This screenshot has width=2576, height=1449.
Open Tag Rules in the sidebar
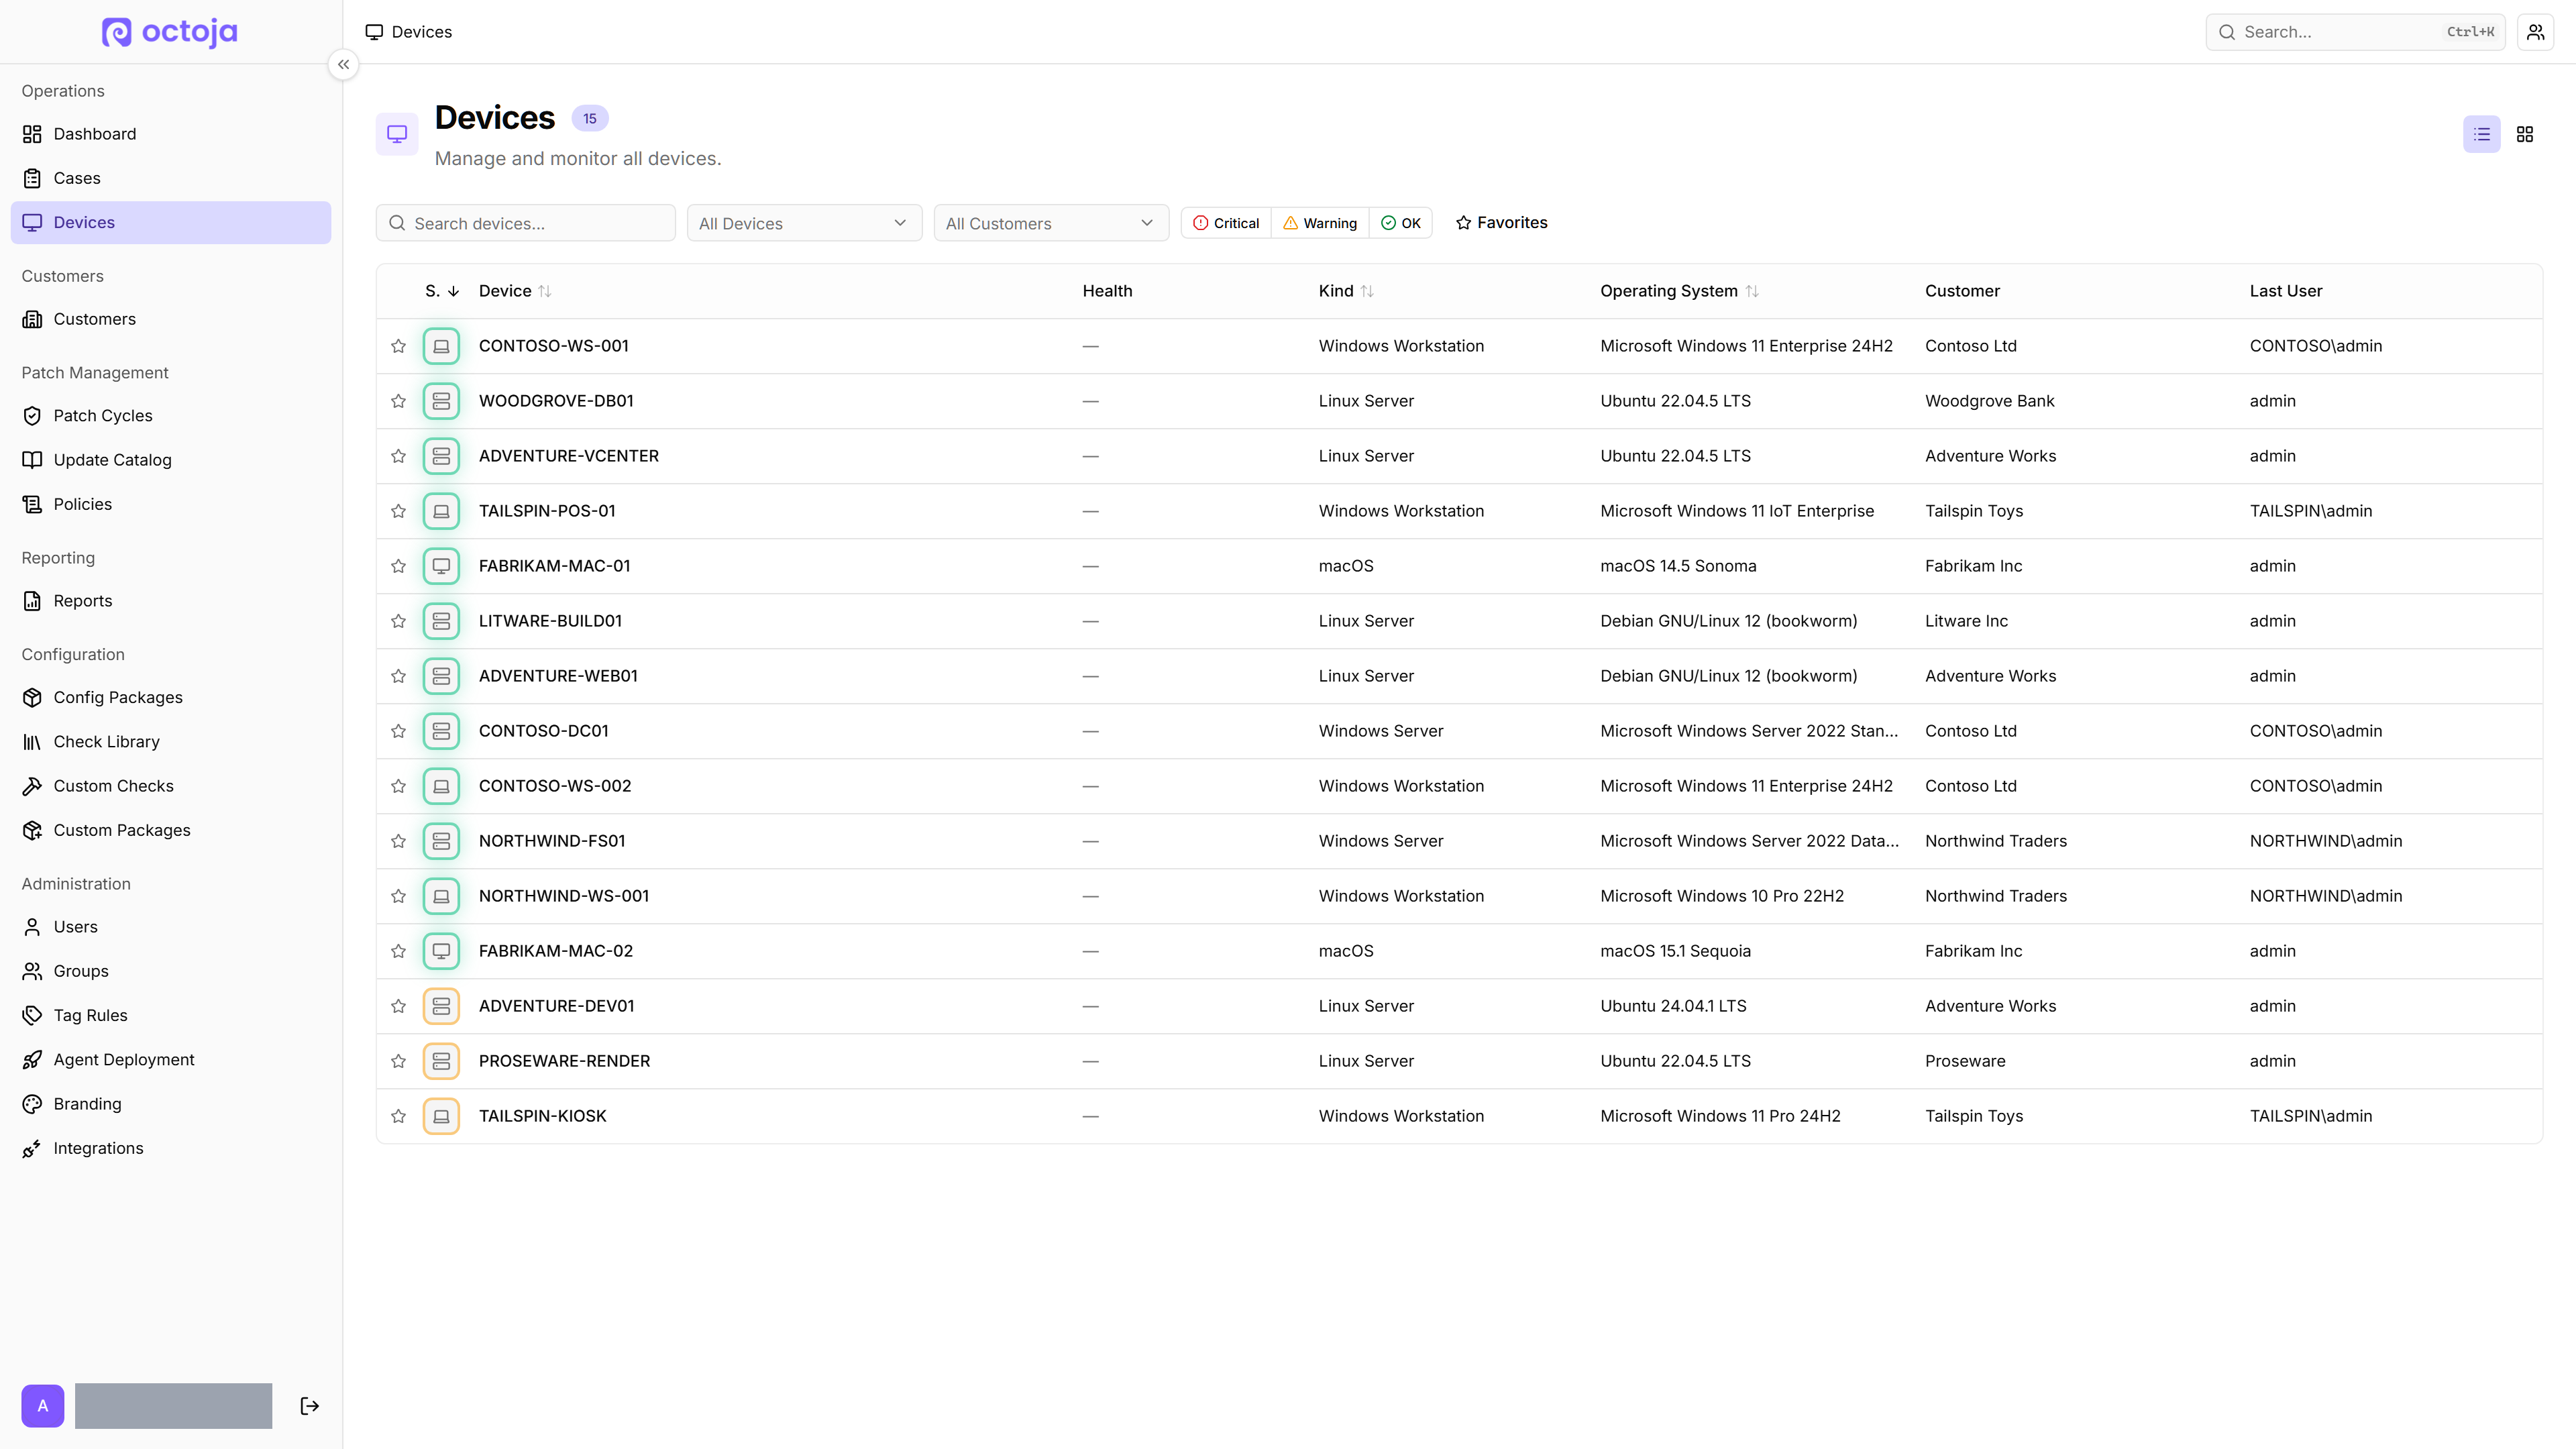coord(171,1015)
